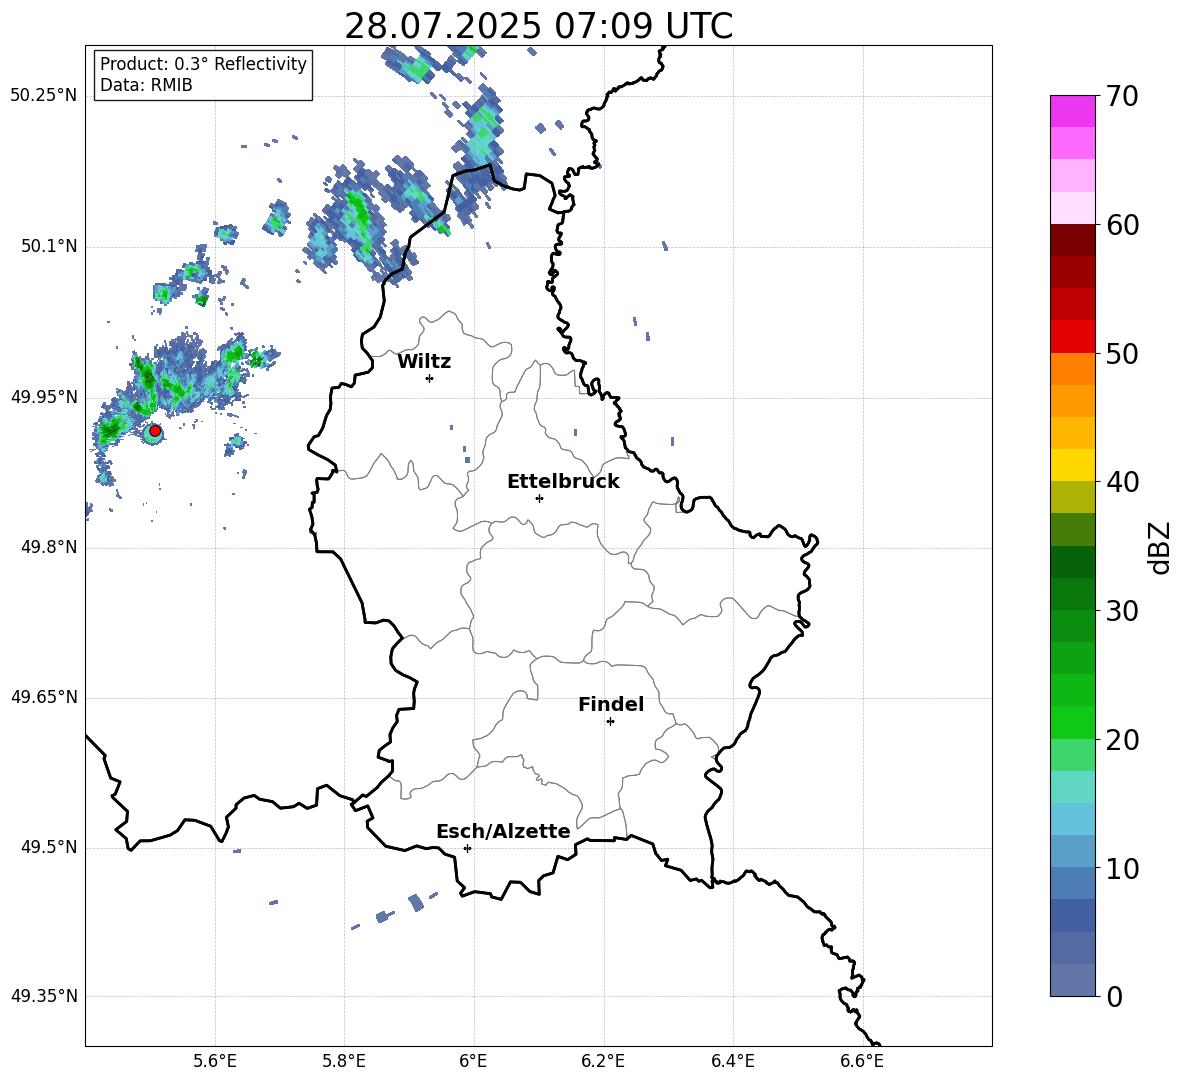Click the 20 tick on the colorbar
This screenshot has width=1184, height=1081.
point(1122,740)
